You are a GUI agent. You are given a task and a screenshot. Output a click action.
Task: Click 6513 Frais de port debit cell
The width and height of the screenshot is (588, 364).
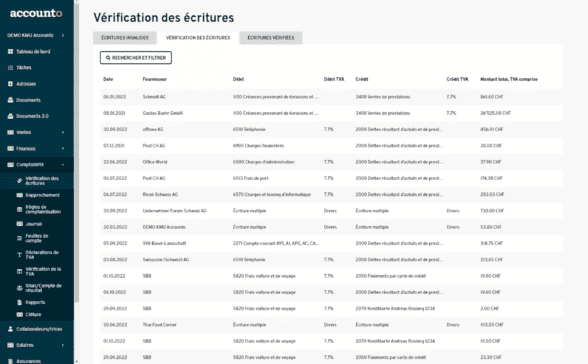pyautogui.click(x=250, y=178)
